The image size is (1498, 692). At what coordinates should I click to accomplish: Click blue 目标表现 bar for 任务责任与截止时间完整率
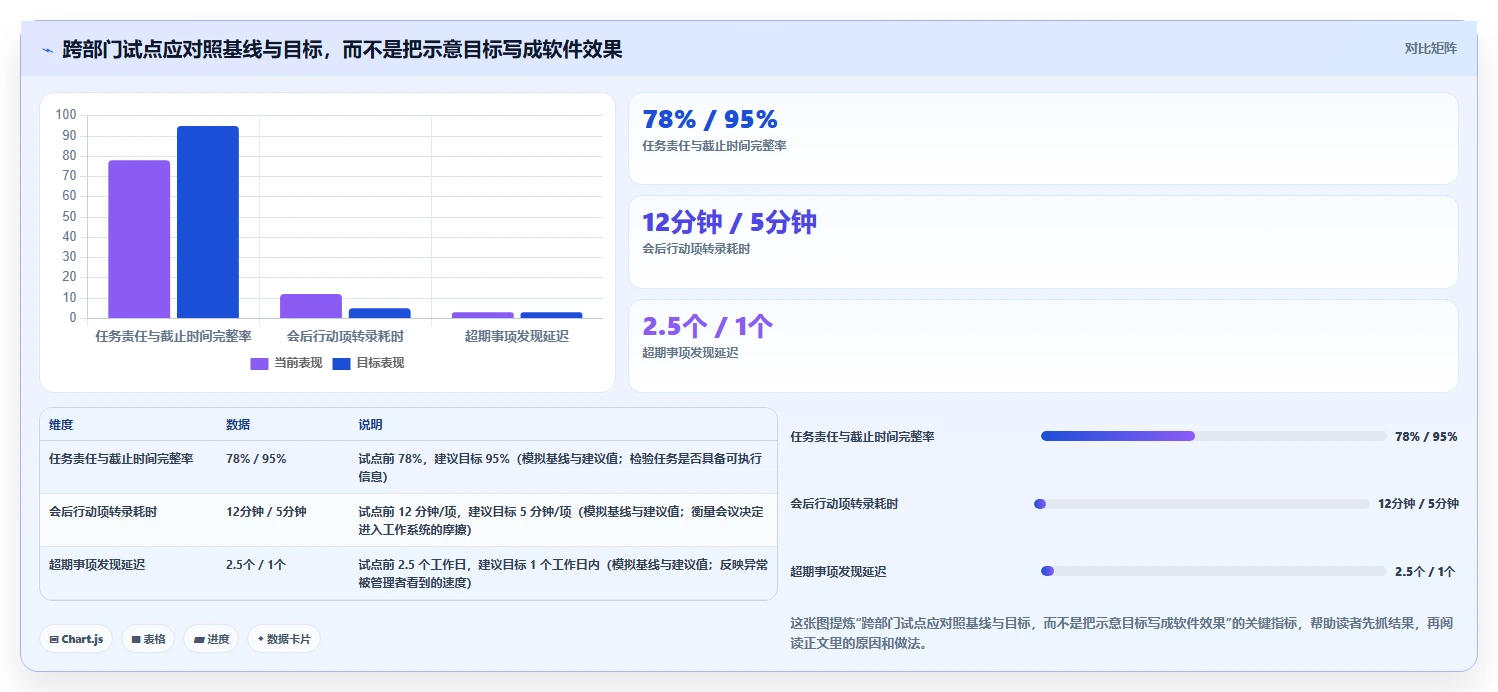[x=208, y=222]
